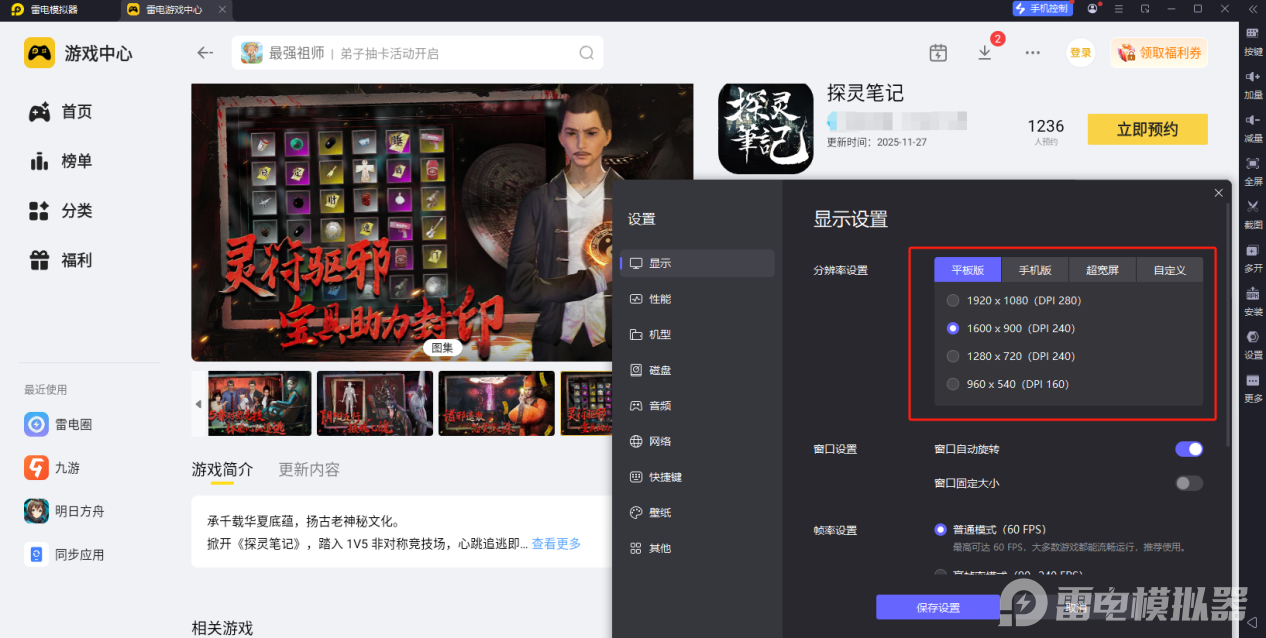Enable the 窗口固定大小 switch
Viewport: 1266px width, 638px height.
pos(1189,483)
